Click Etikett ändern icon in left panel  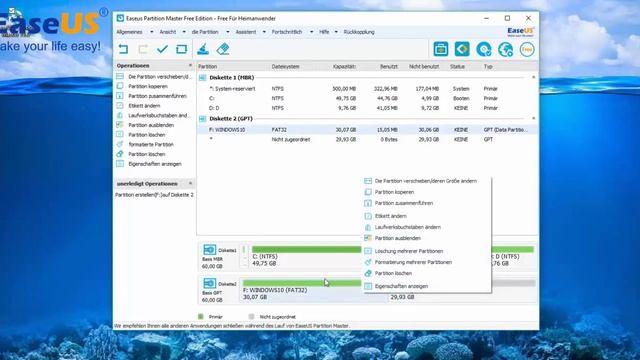tap(120, 106)
